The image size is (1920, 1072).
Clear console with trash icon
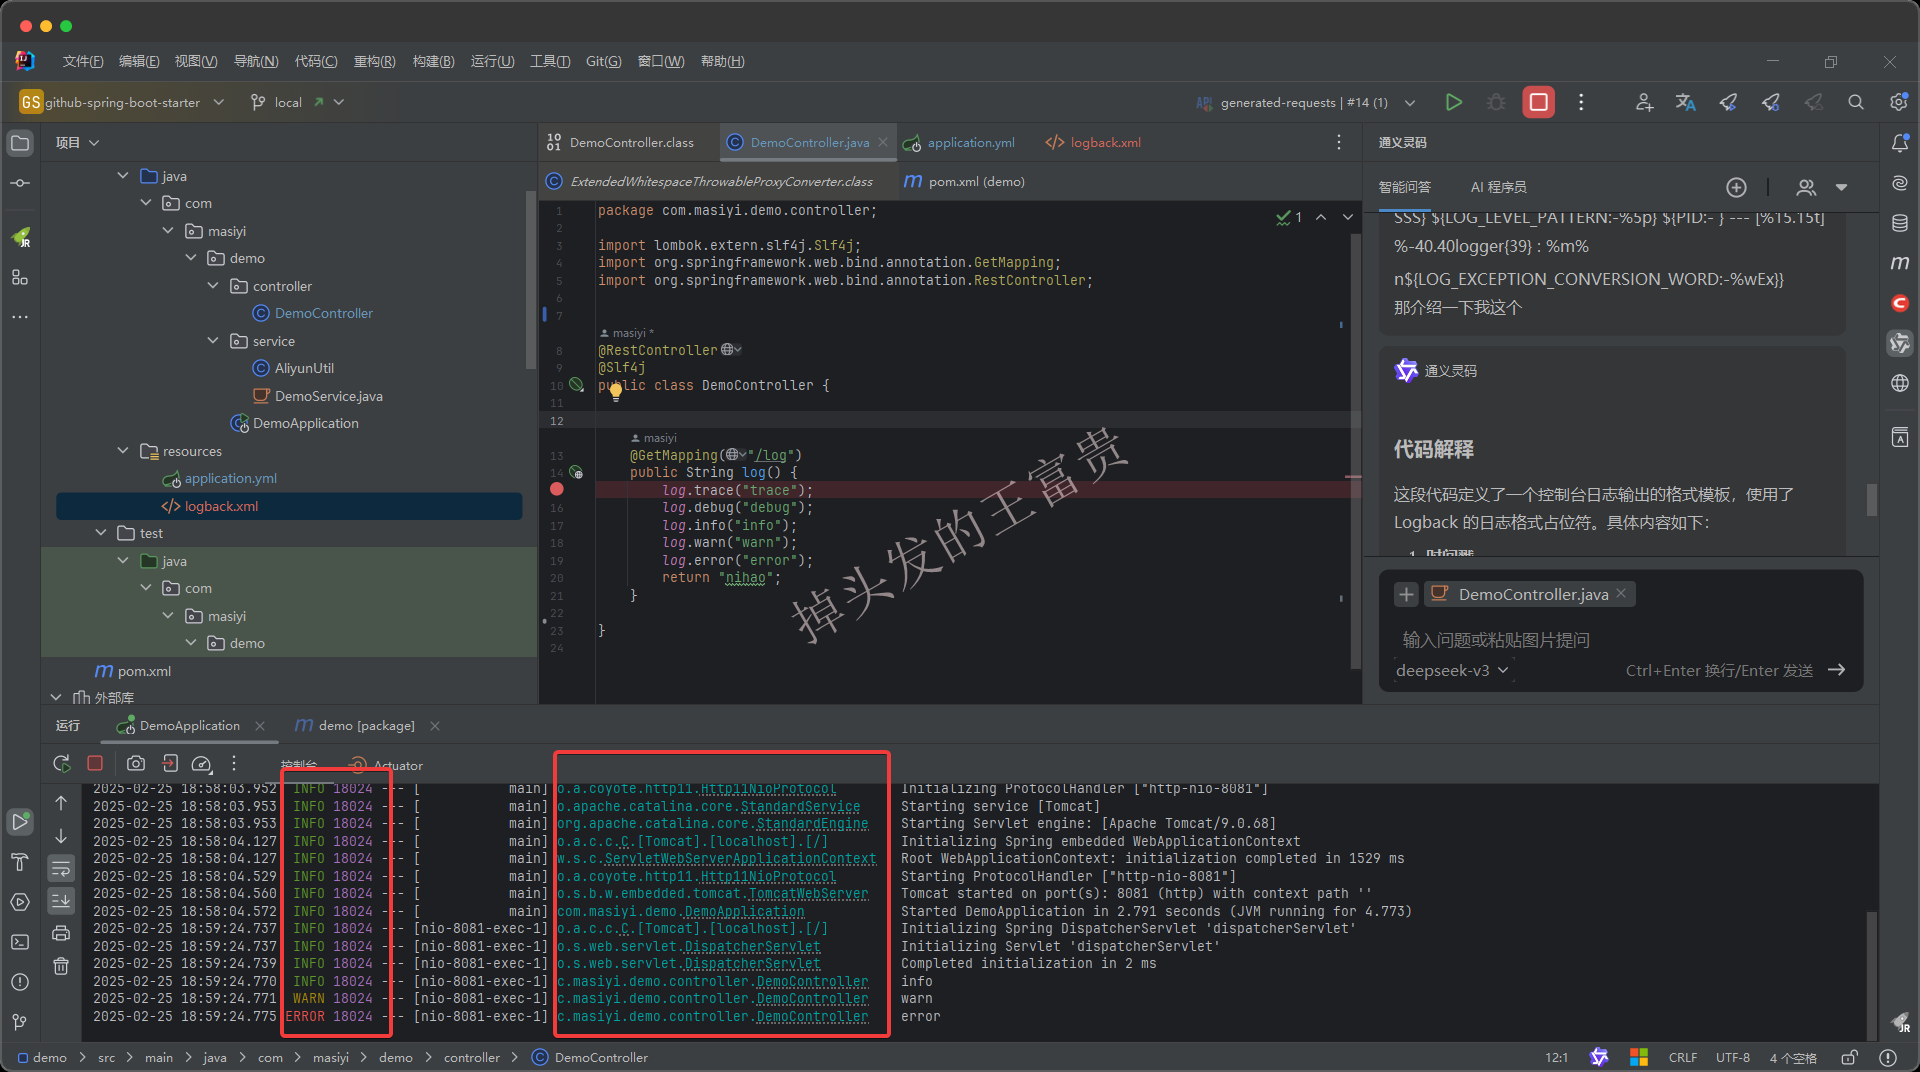tap(61, 966)
